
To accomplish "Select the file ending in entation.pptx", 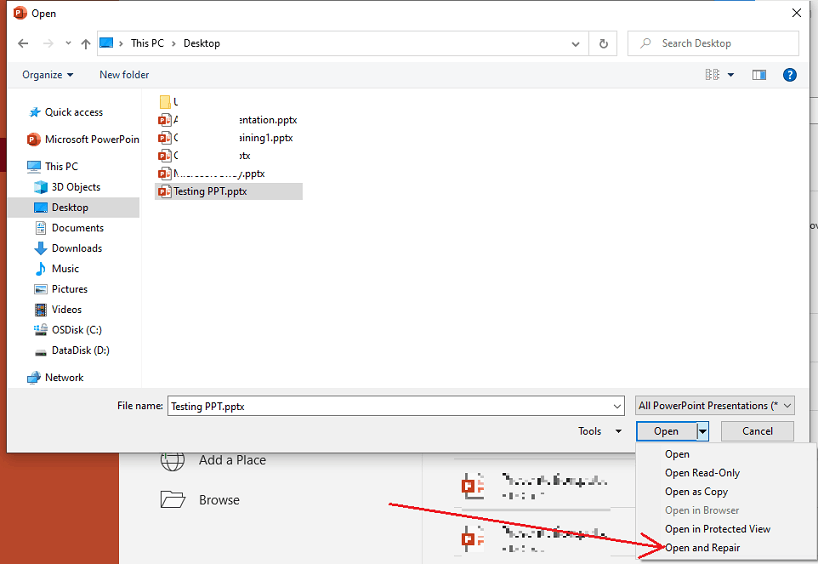I will [x=227, y=120].
